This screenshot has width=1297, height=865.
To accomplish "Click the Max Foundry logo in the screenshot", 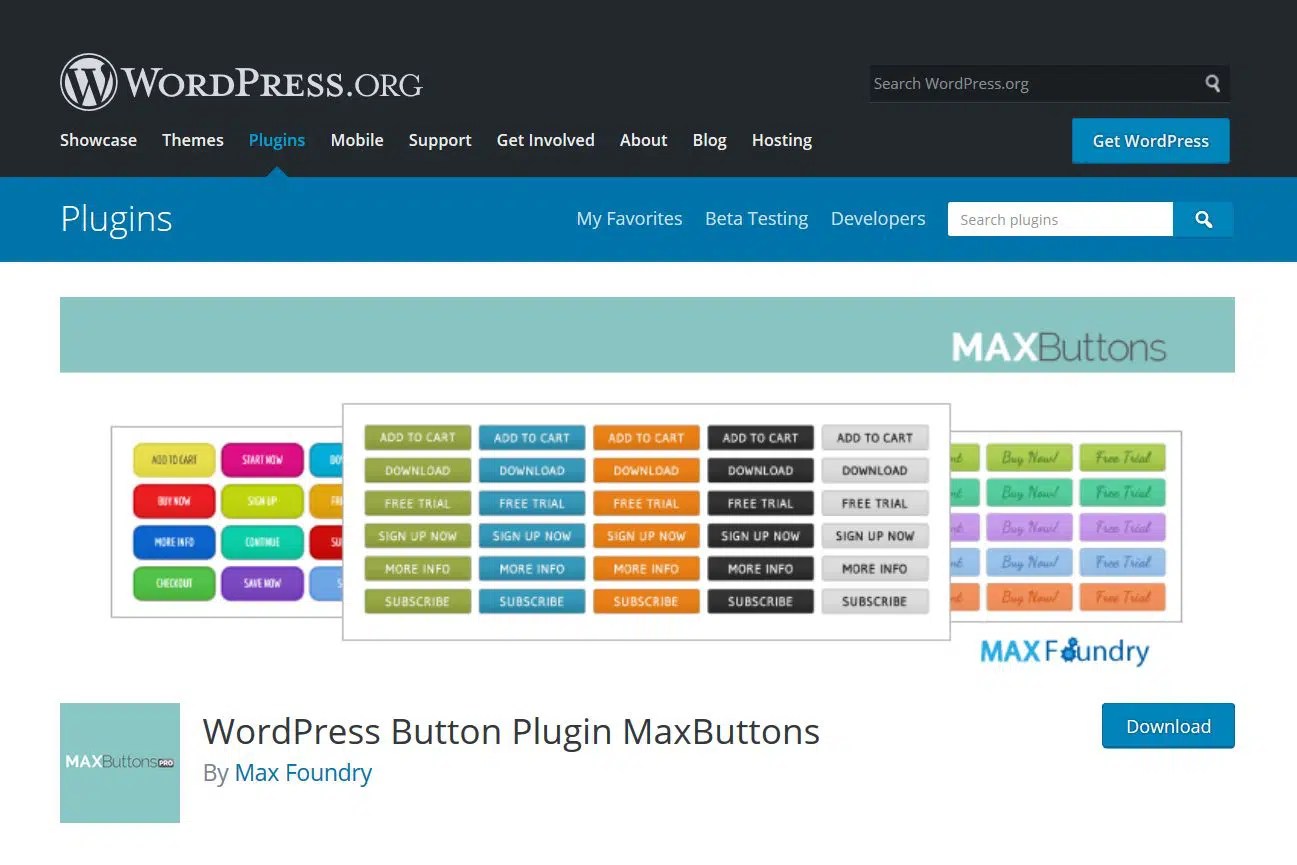I will (1063, 650).
